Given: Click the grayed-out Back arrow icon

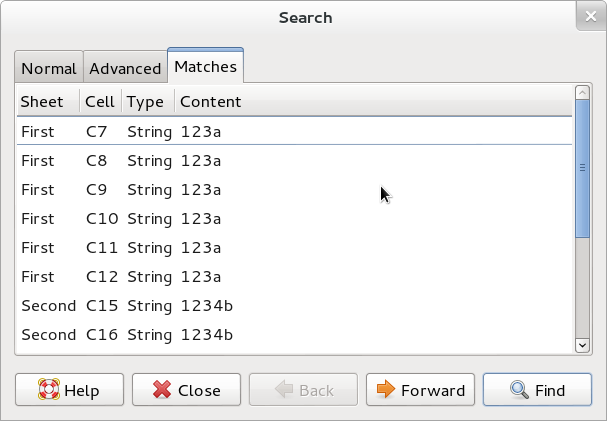Looking at the screenshot, I should click(x=284, y=389).
